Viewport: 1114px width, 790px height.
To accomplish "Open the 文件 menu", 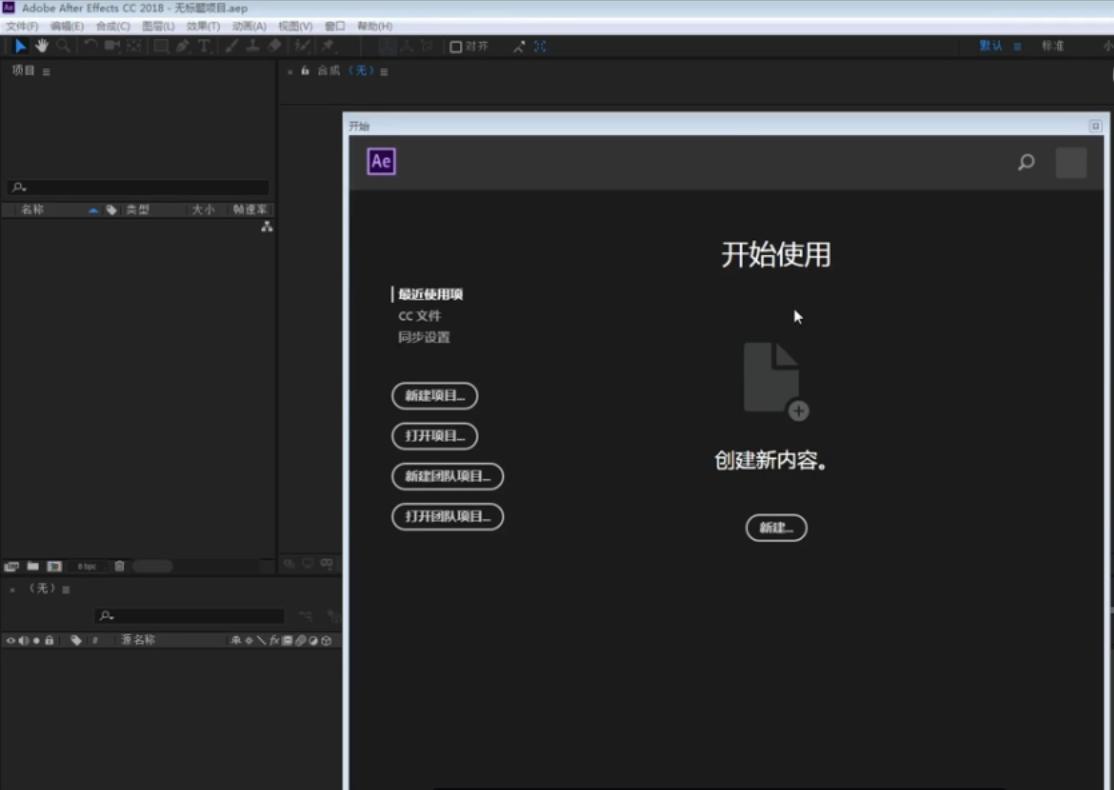I will pyautogui.click(x=20, y=25).
